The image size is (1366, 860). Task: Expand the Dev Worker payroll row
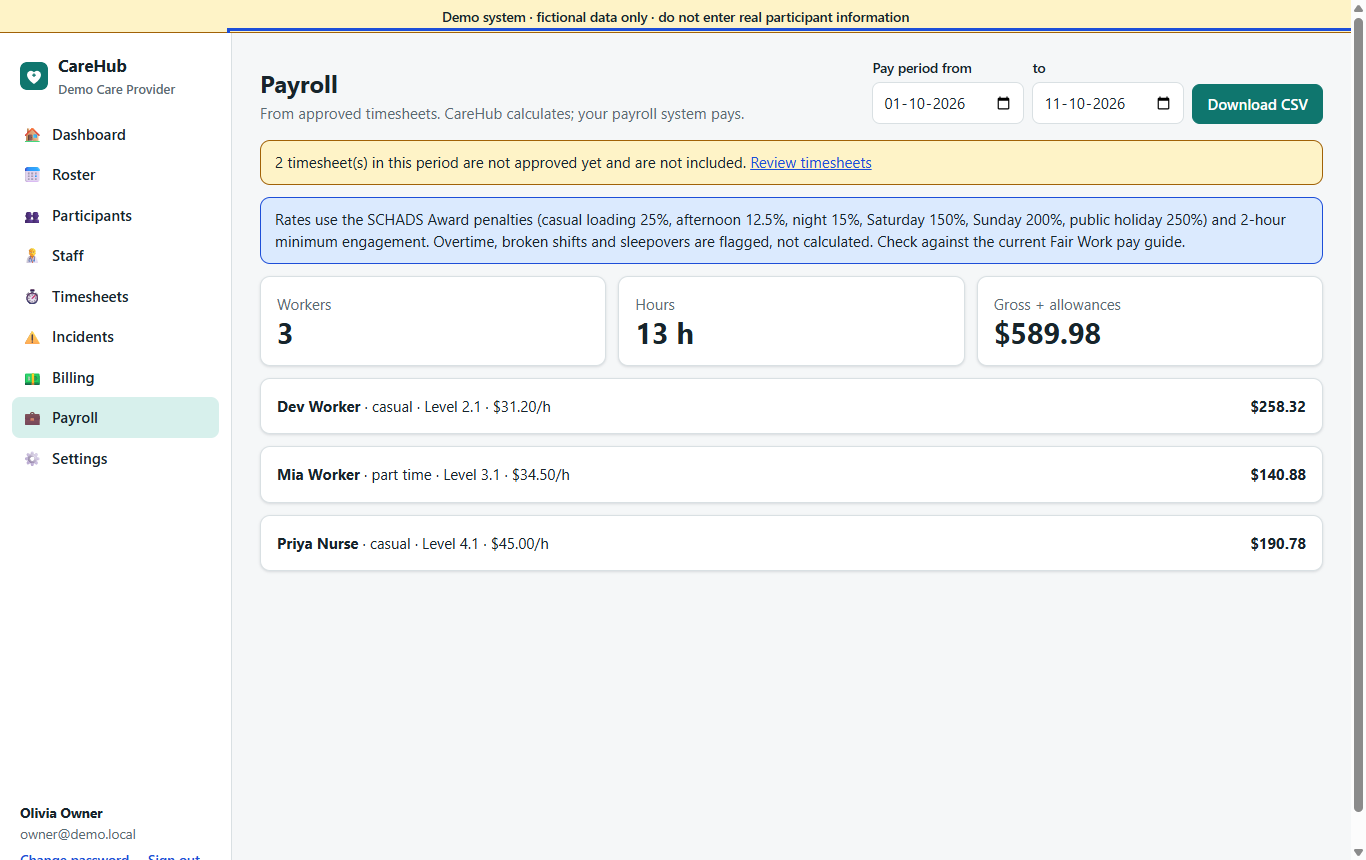pyautogui.click(x=791, y=407)
